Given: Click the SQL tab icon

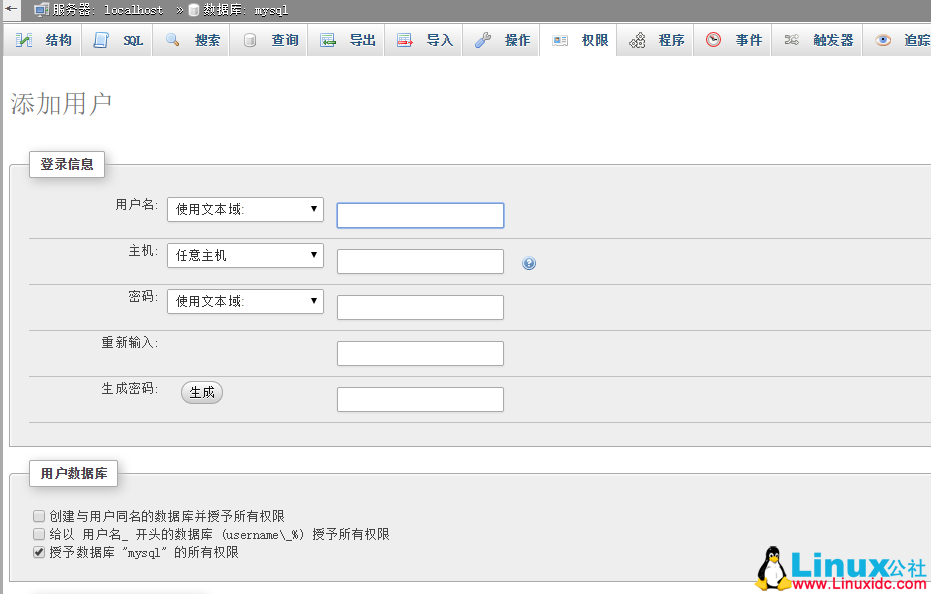Looking at the screenshot, I should pyautogui.click(x=101, y=41).
